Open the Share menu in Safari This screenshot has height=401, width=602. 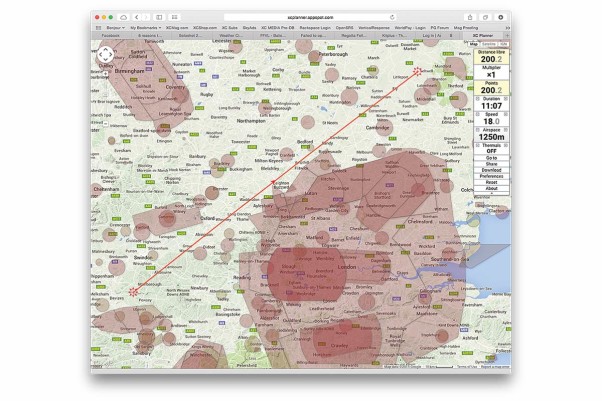[x=470, y=17]
